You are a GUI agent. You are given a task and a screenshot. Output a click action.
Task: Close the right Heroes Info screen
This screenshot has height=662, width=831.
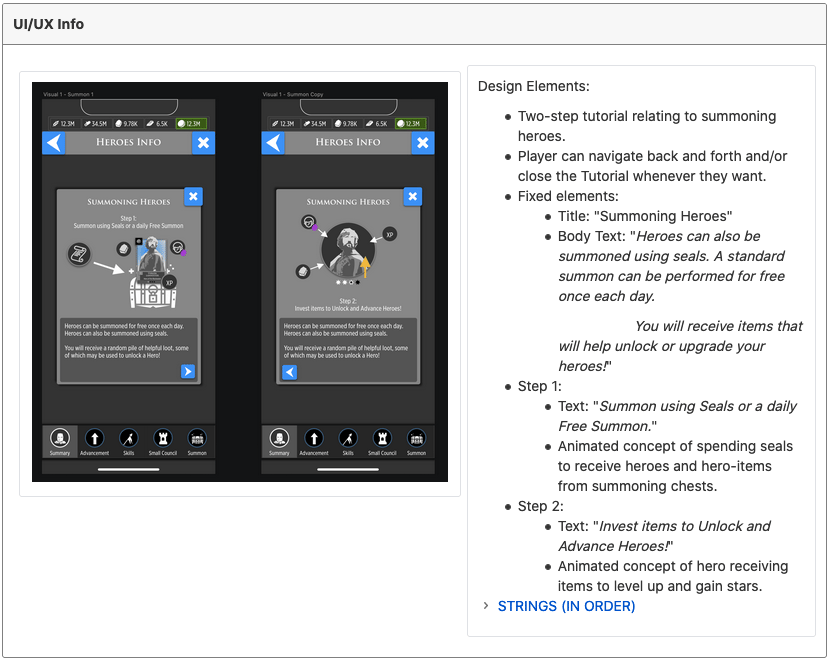point(423,143)
